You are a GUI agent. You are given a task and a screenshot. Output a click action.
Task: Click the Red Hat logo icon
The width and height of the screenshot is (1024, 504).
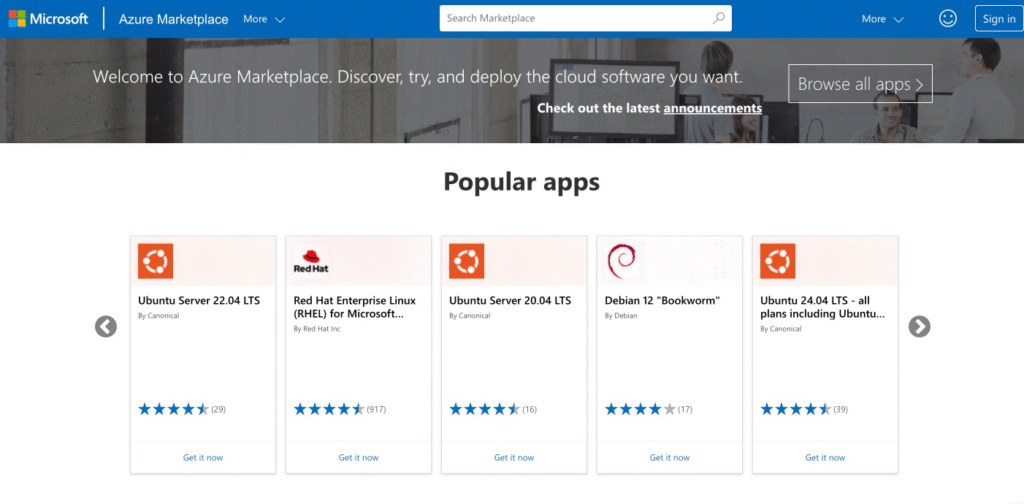point(311,261)
